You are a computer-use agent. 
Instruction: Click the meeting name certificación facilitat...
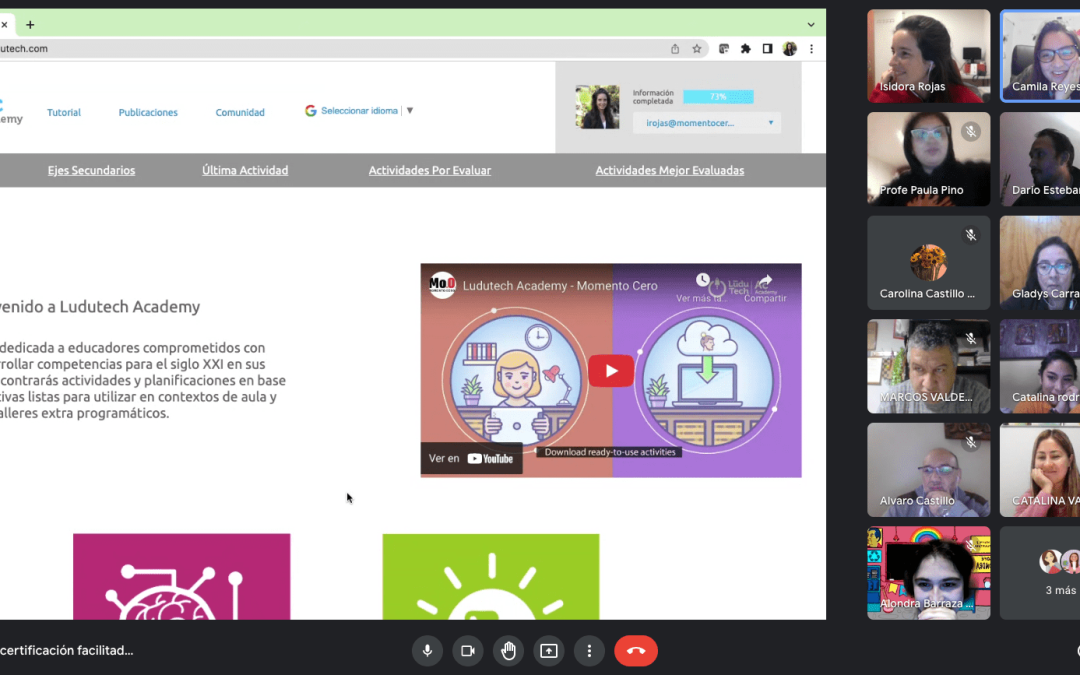coord(67,650)
